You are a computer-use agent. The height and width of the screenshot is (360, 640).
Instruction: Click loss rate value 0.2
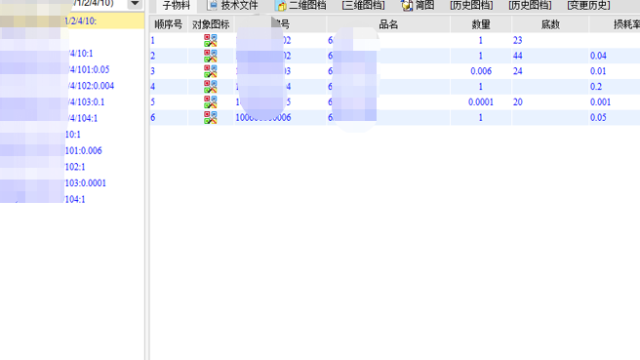pos(596,87)
